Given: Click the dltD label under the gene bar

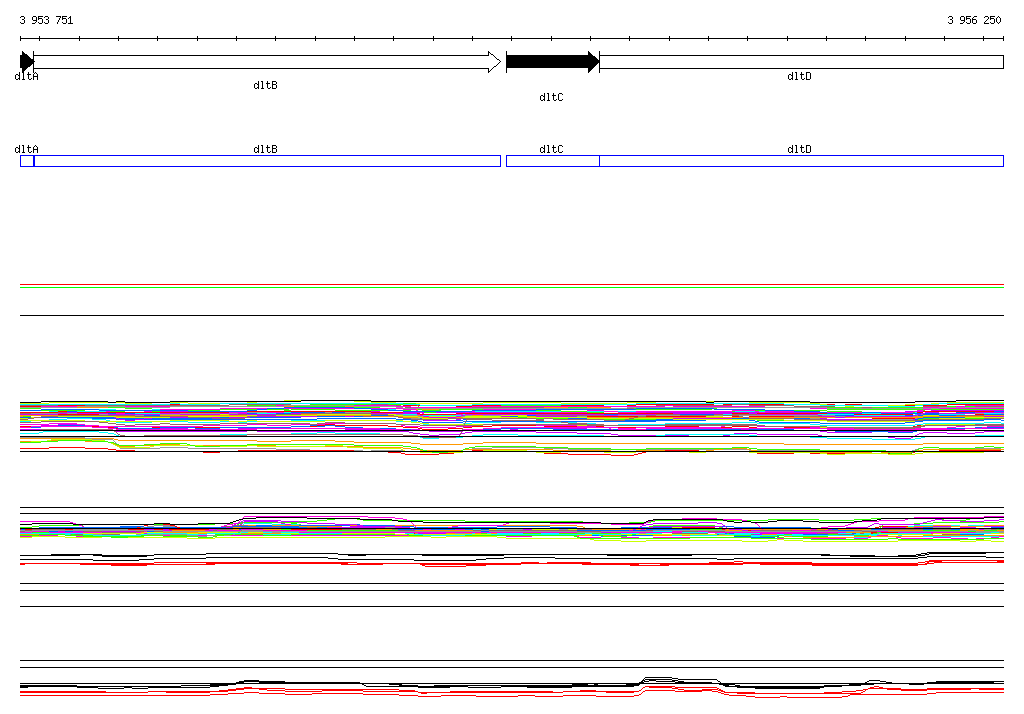Looking at the screenshot, I should coord(799,76).
